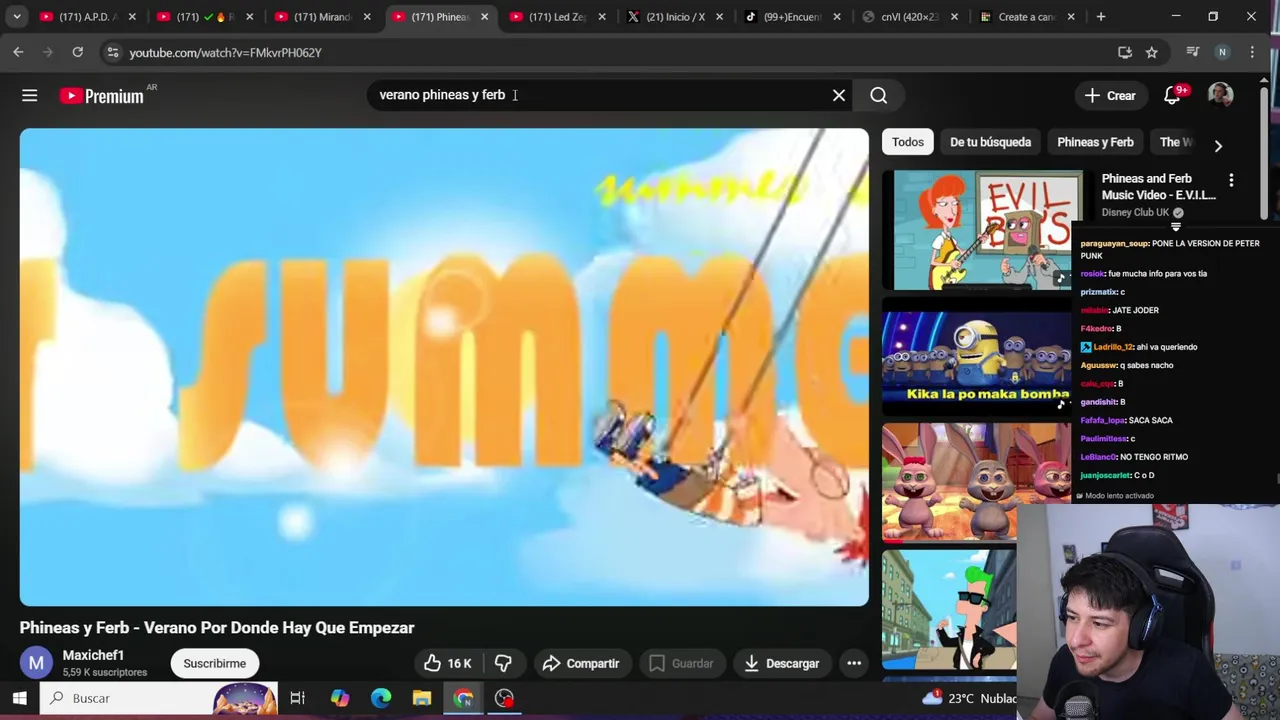This screenshot has width=1280, height=720.
Task: Open more actions three-dot menu below video
Action: (x=854, y=663)
